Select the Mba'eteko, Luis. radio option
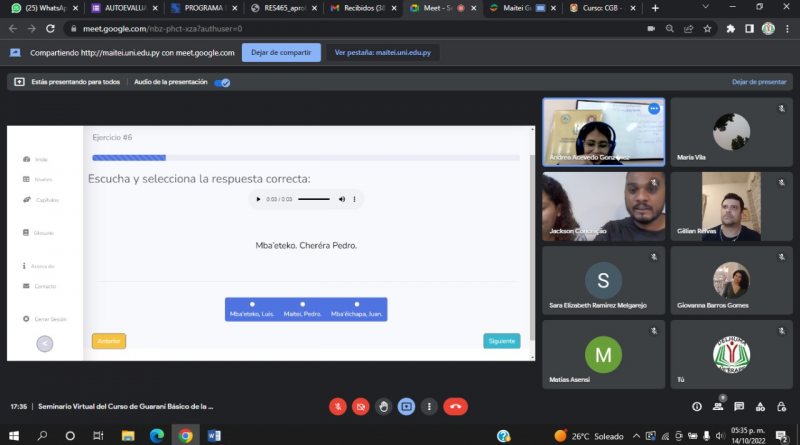The height and width of the screenshot is (445, 800). tap(252, 304)
